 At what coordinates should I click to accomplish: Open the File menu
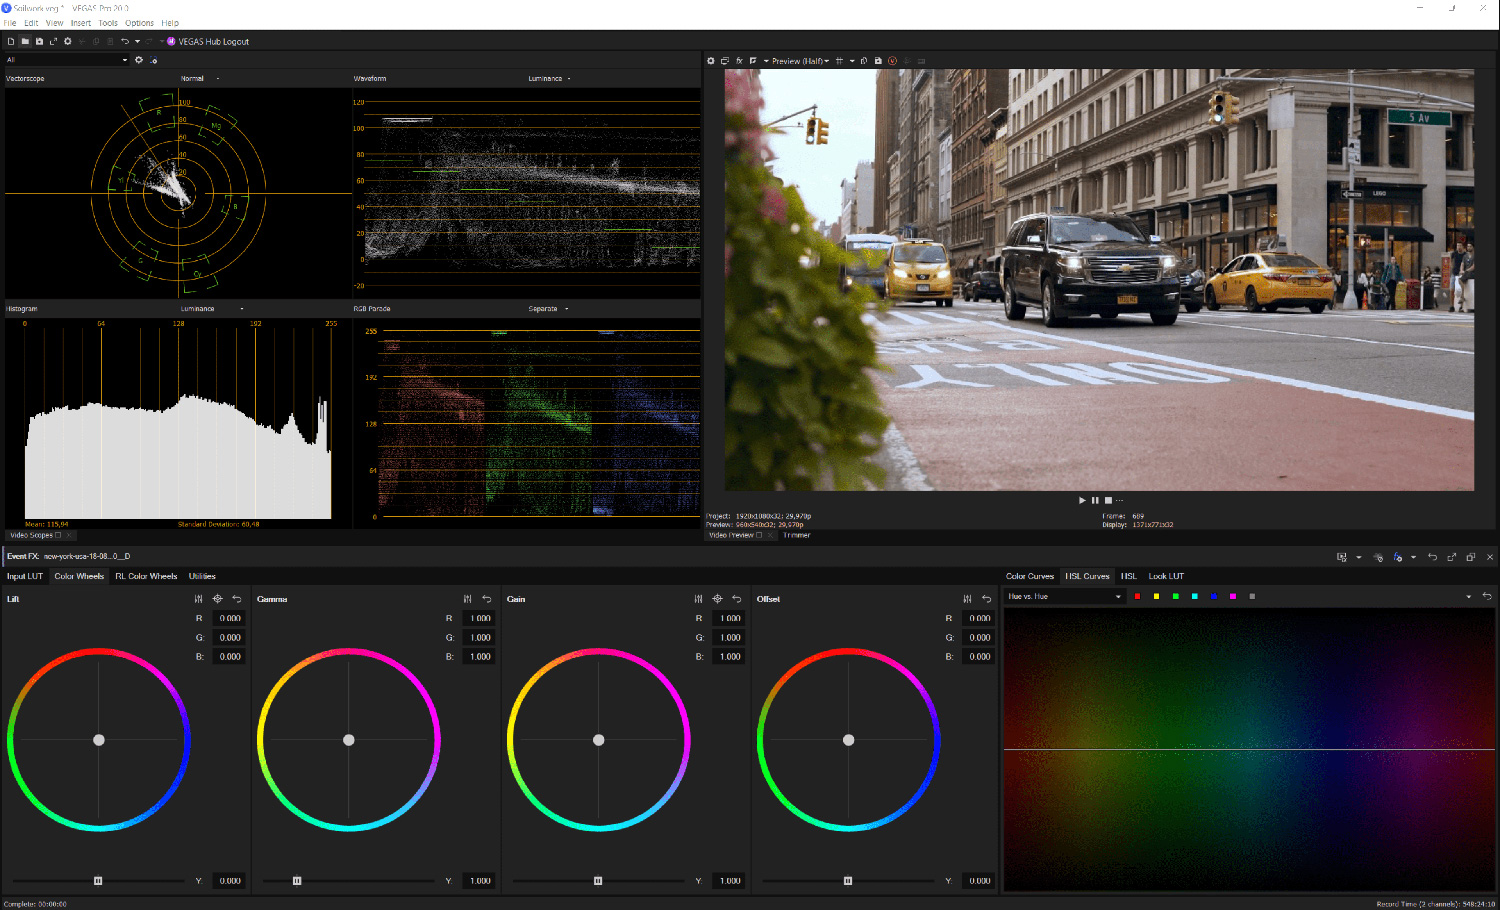click(x=10, y=23)
